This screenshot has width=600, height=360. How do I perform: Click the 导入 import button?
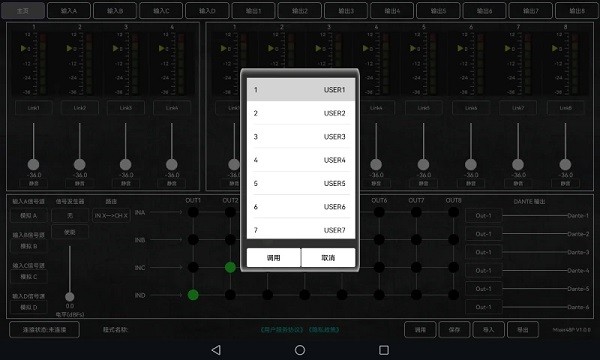click(488, 329)
